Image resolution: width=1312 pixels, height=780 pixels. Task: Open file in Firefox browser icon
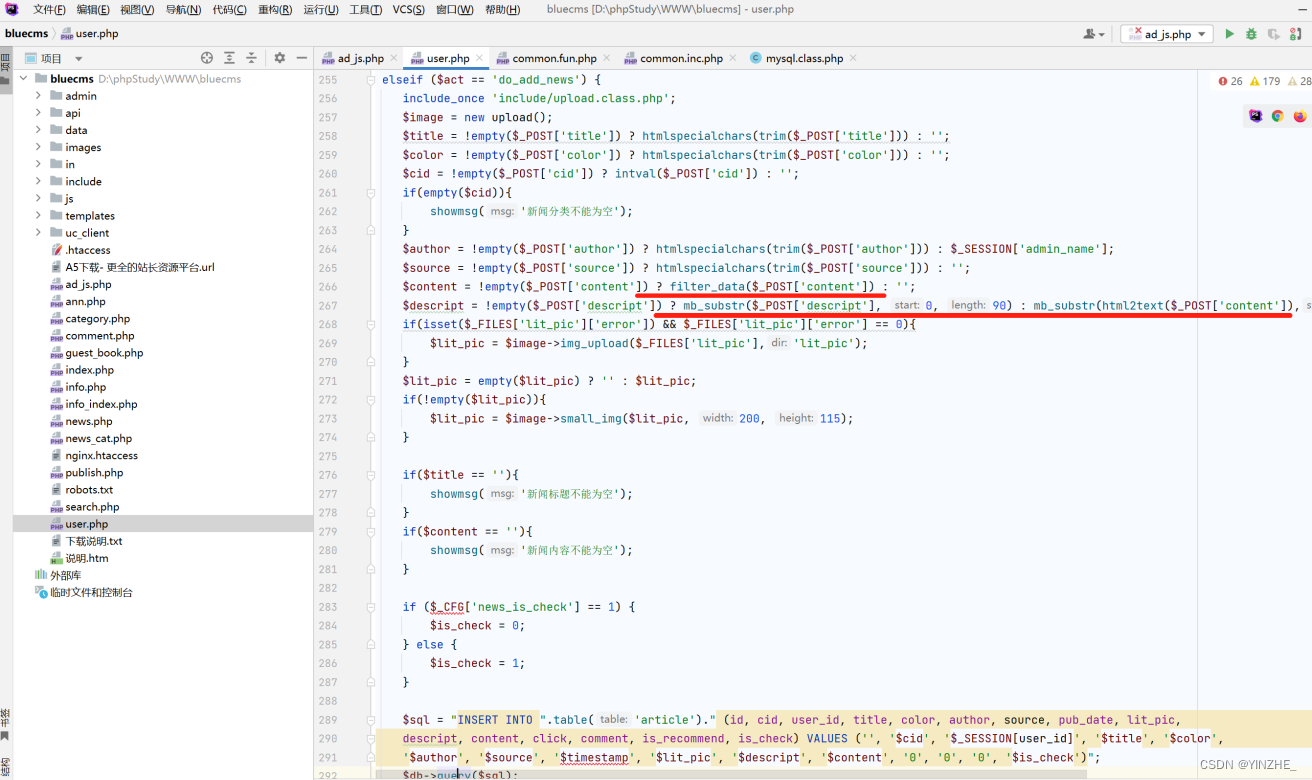click(1299, 116)
